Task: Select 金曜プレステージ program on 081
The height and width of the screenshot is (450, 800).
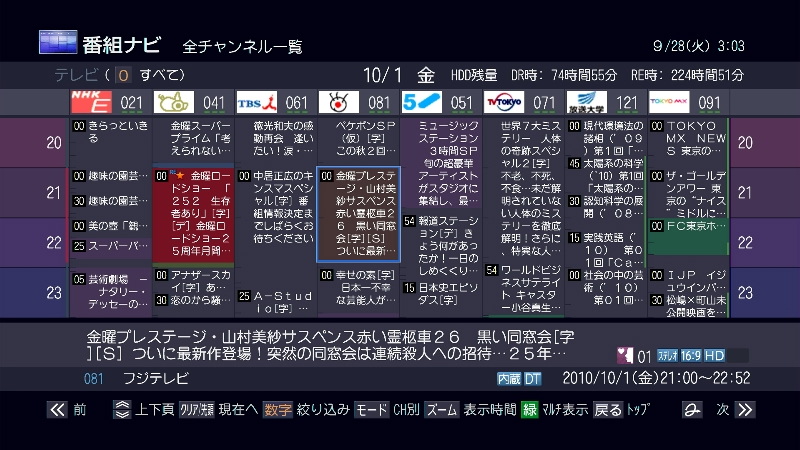Action: click(359, 214)
